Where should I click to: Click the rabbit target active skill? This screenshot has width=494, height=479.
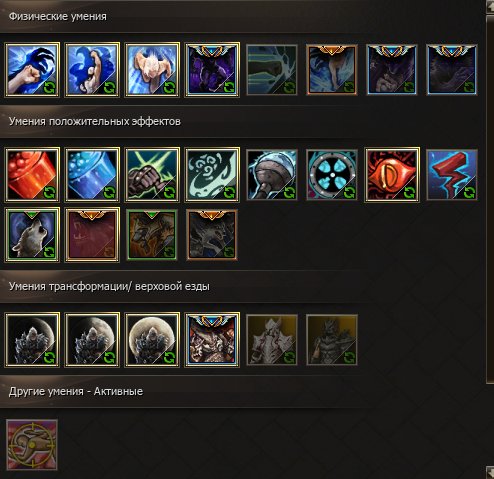32,445
